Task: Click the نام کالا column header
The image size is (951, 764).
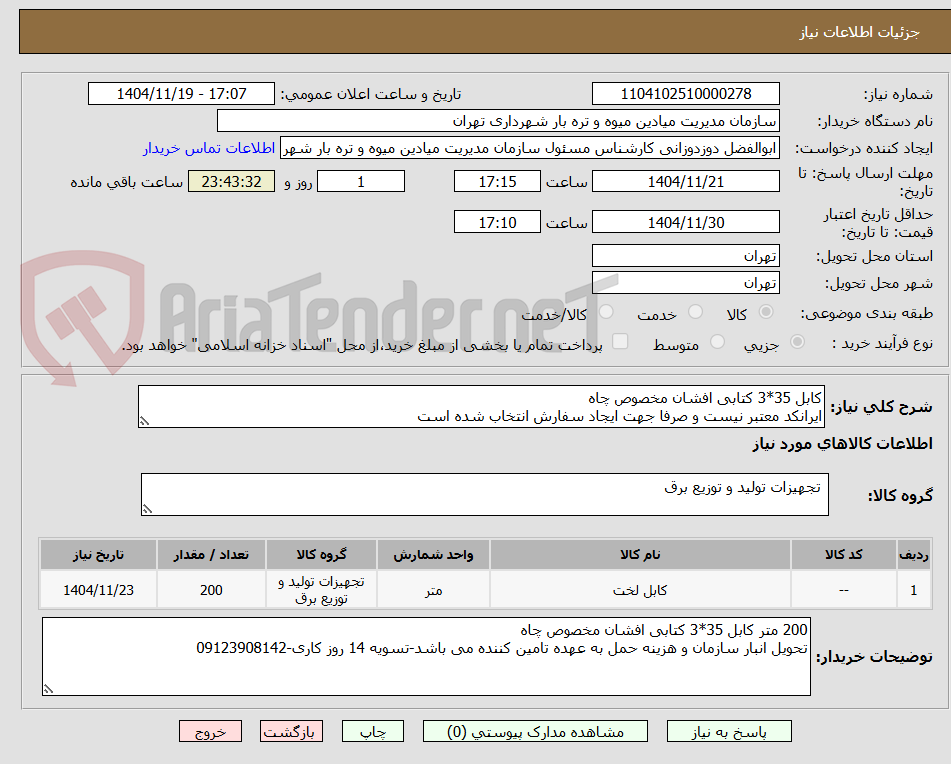Action: [x=640, y=555]
